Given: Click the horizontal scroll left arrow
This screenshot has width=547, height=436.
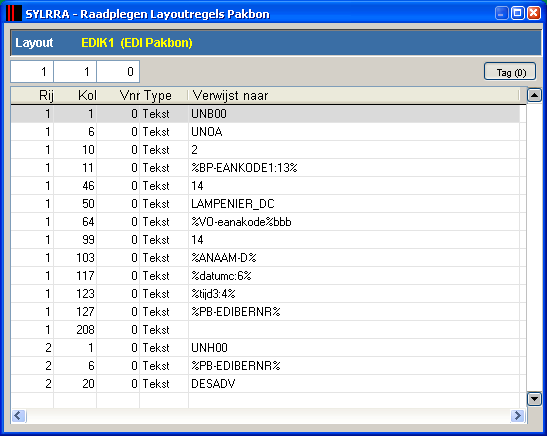Looking at the screenshot, I should pyautogui.click(x=18, y=416).
